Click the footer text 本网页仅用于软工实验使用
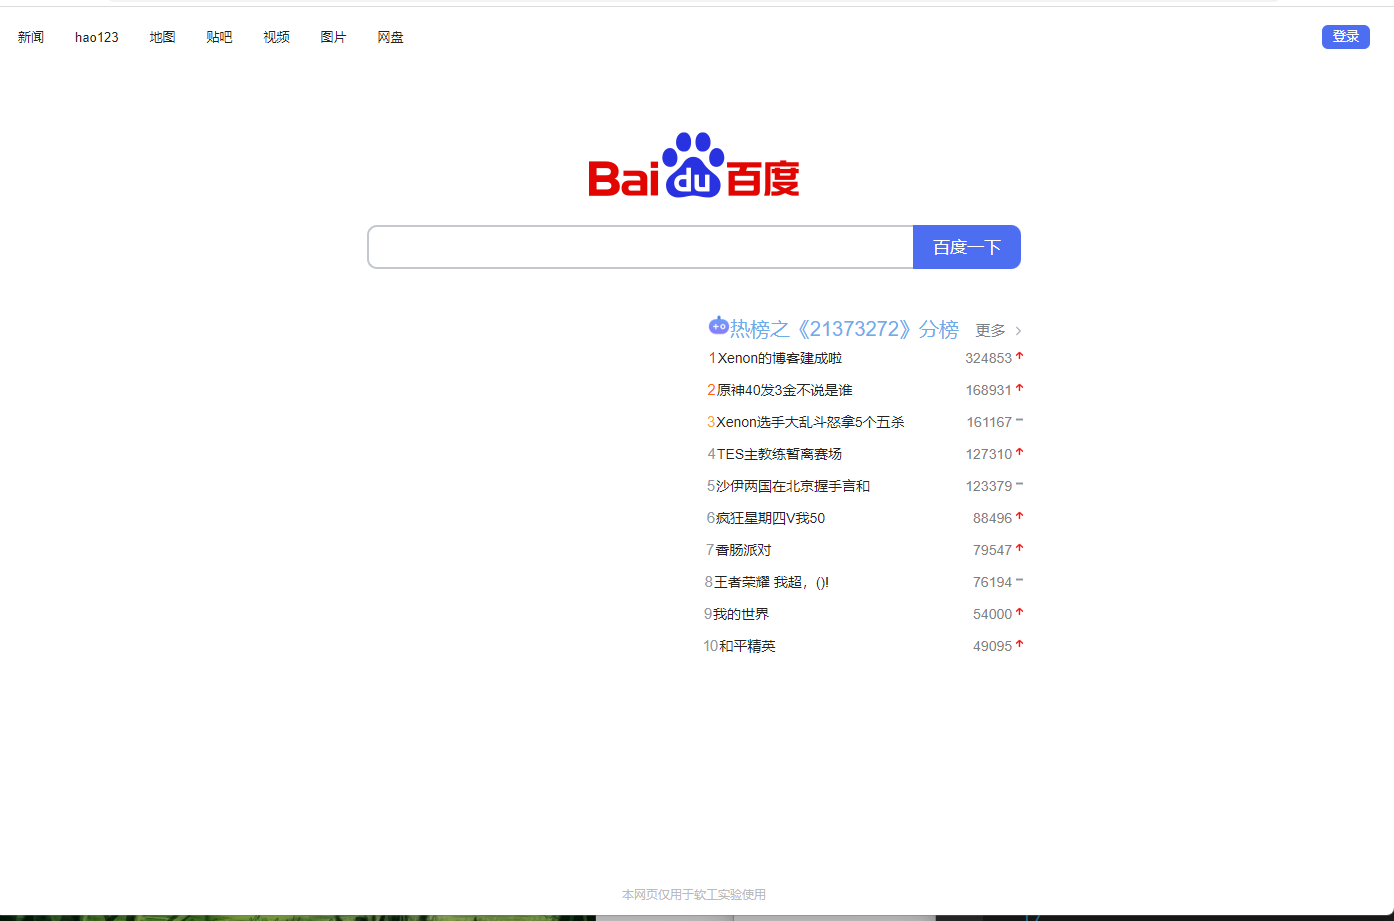This screenshot has height=921, width=1394. coord(694,895)
